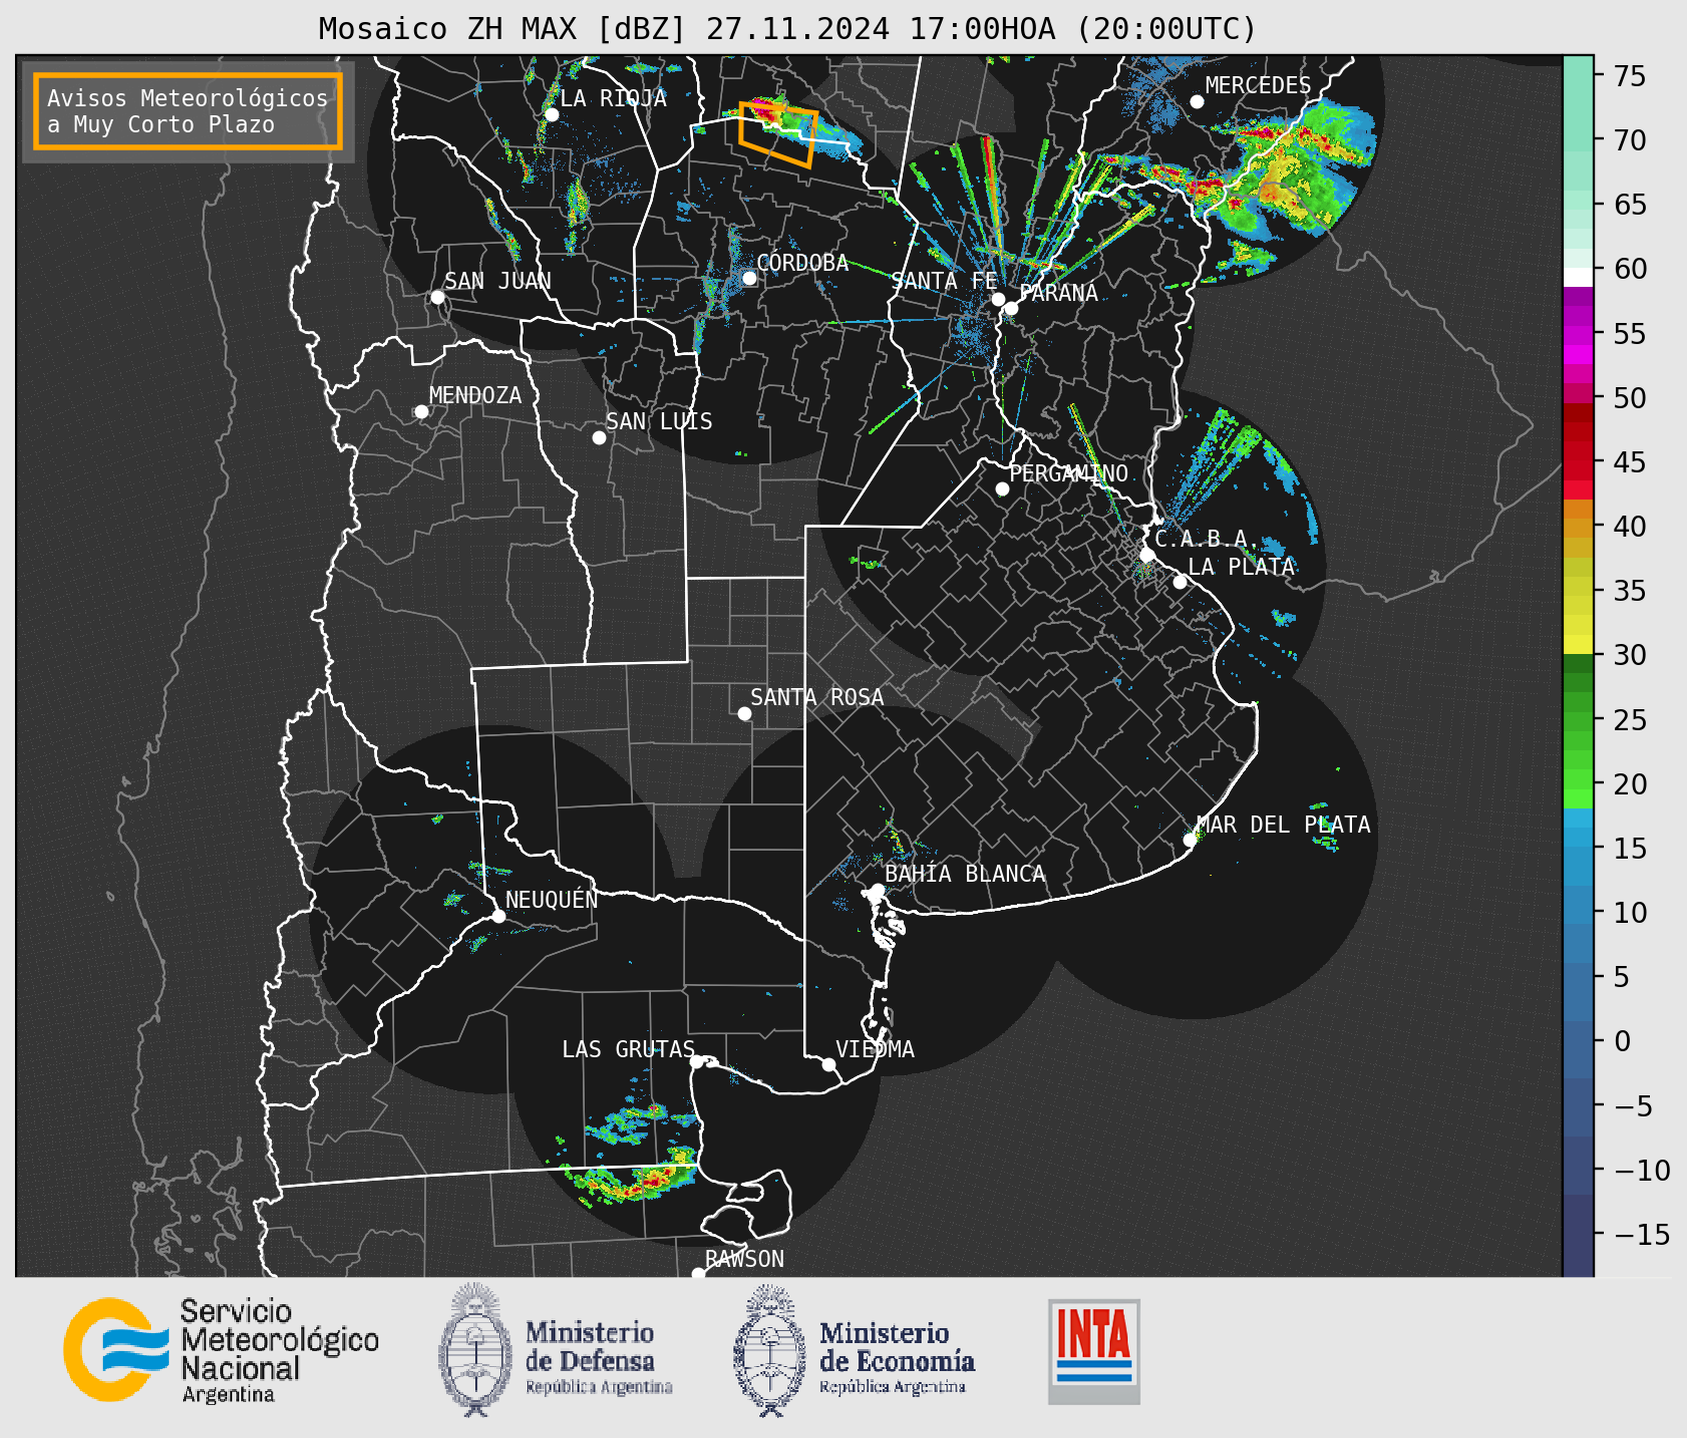Click the SANTA ROSA label text
This screenshot has height=1438, width=1687.
click(817, 697)
